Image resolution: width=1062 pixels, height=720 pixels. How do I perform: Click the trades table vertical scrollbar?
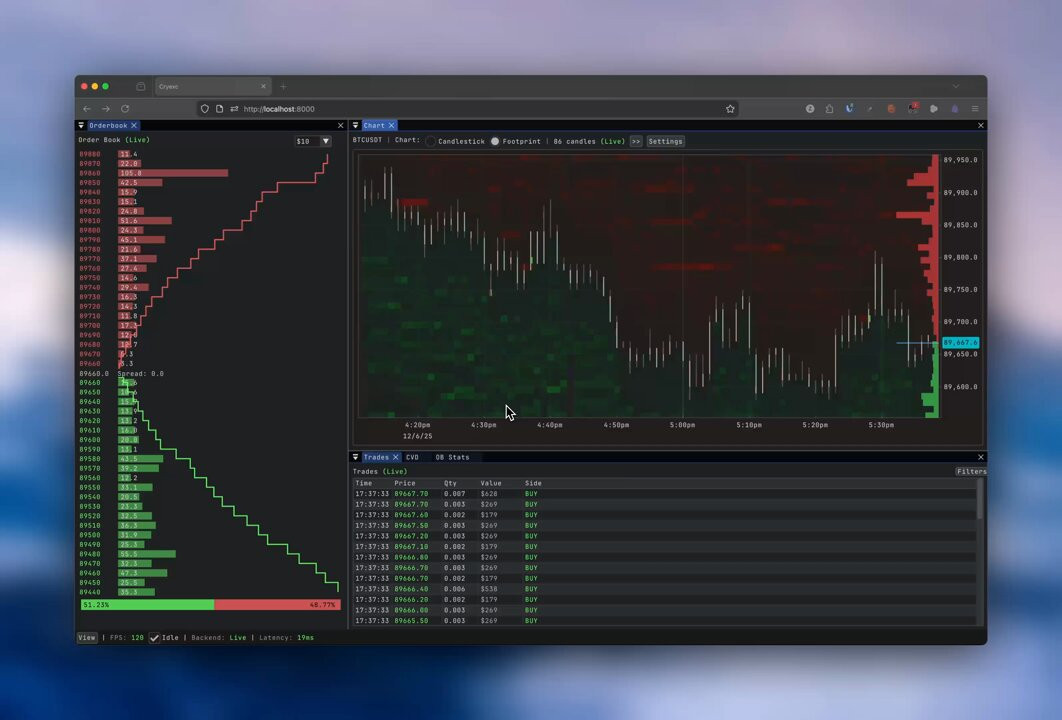coord(979,499)
